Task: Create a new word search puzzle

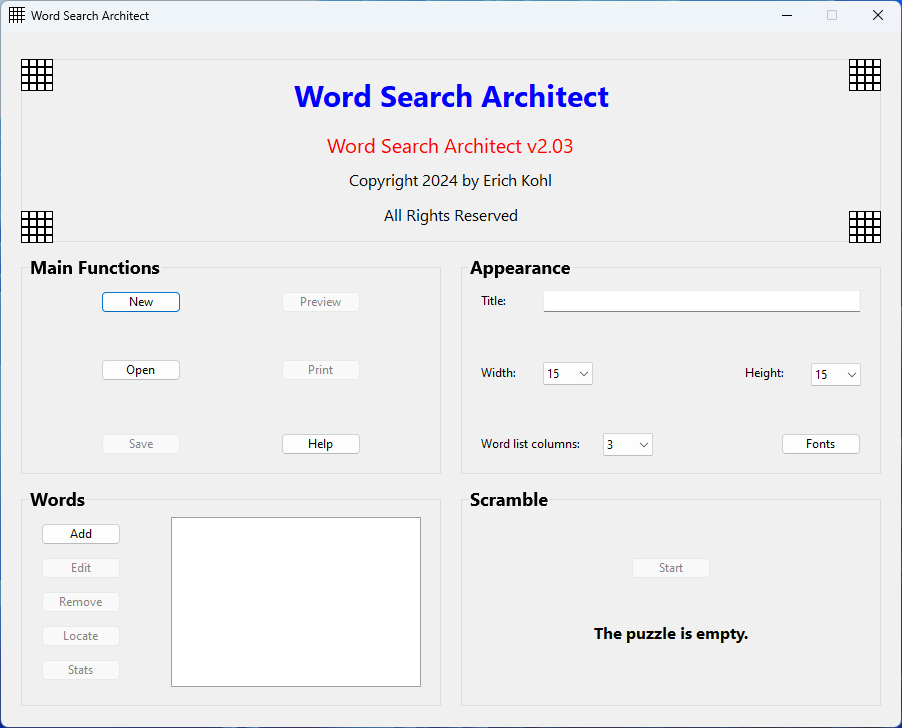Action: tap(140, 301)
